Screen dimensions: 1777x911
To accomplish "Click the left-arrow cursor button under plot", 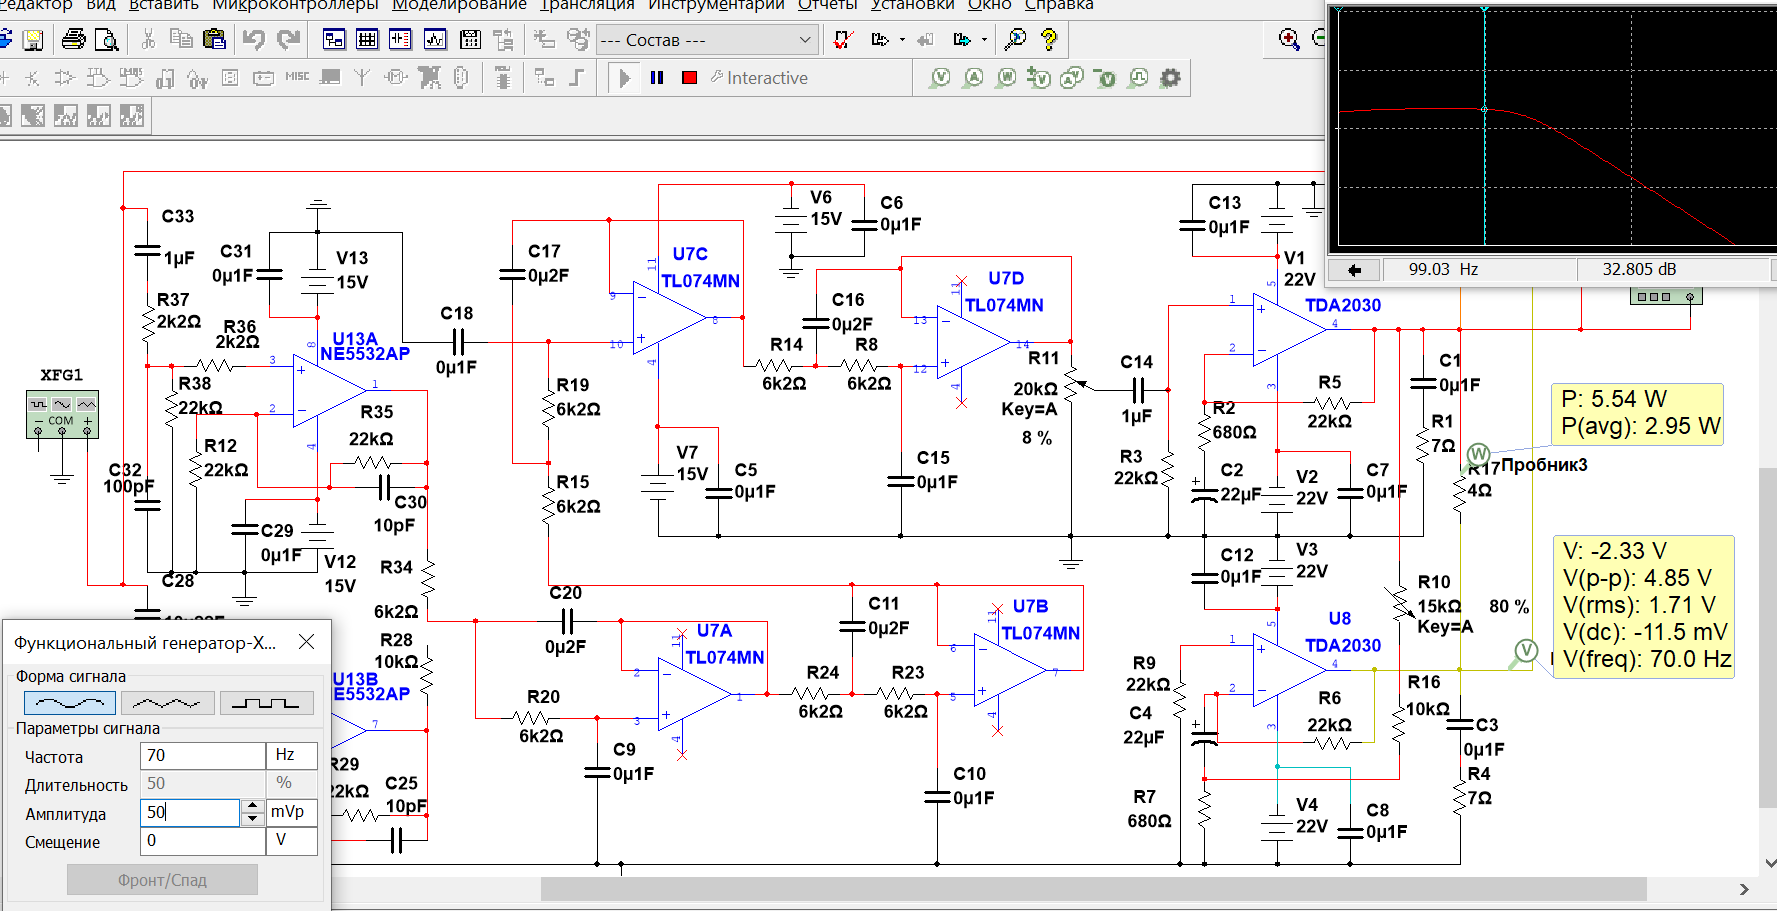I will [1354, 270].
